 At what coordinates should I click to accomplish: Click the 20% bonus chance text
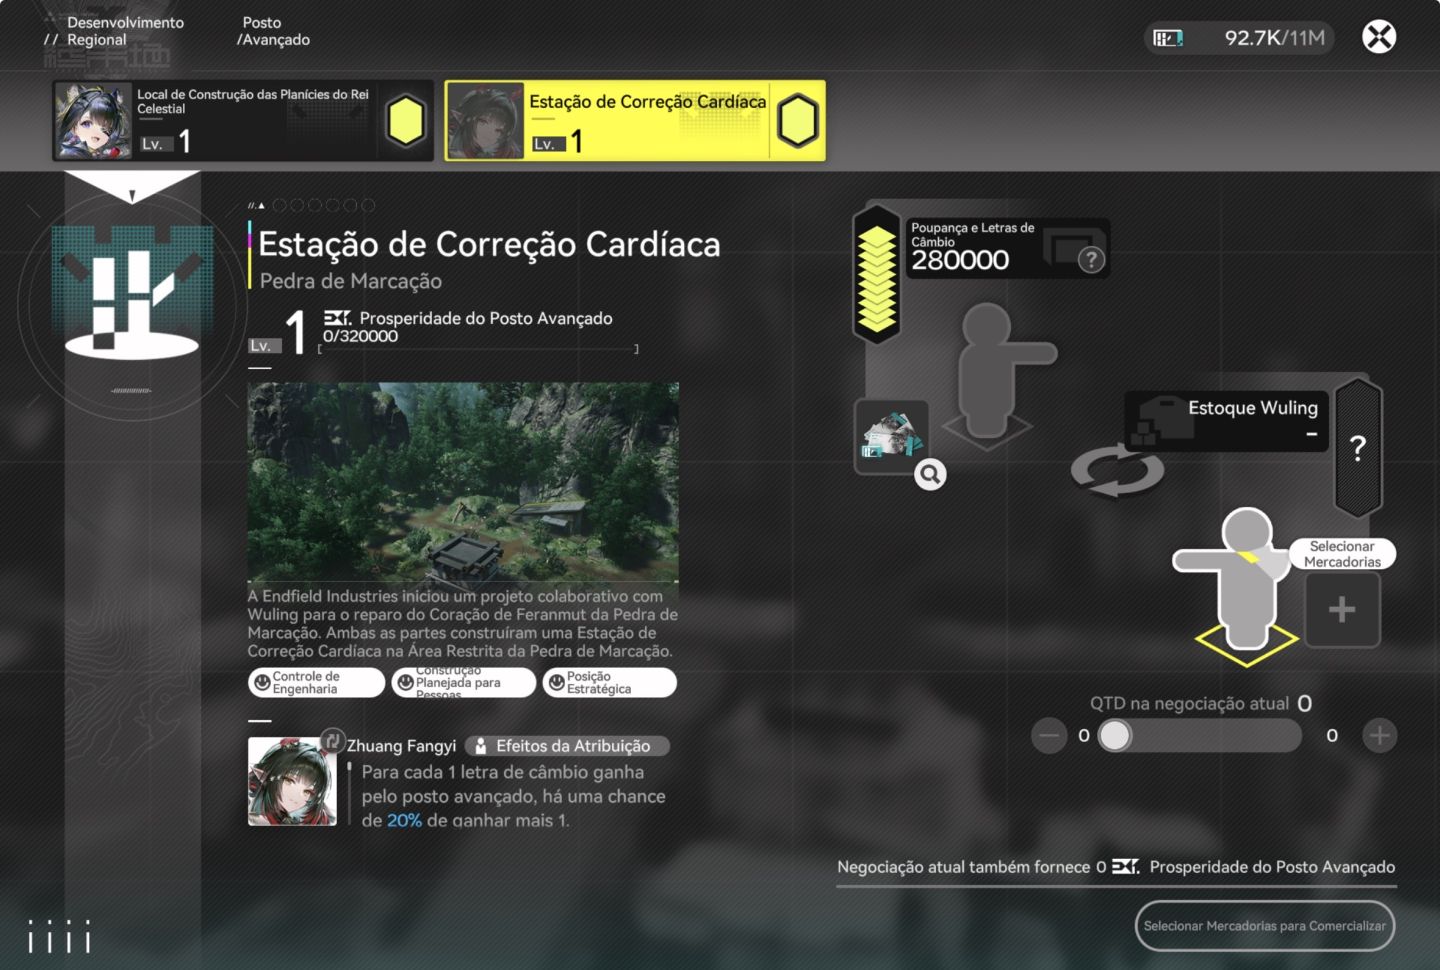[404, 820]
